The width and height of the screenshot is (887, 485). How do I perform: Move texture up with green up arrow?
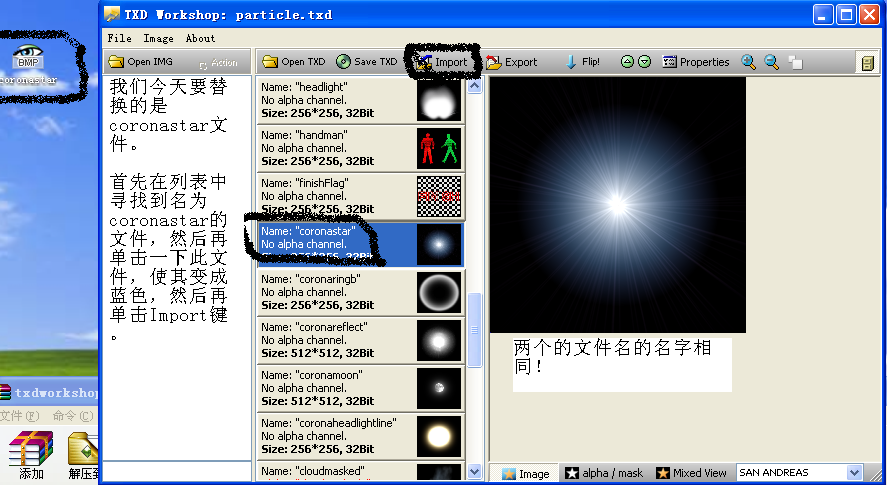tap(627, 62)
